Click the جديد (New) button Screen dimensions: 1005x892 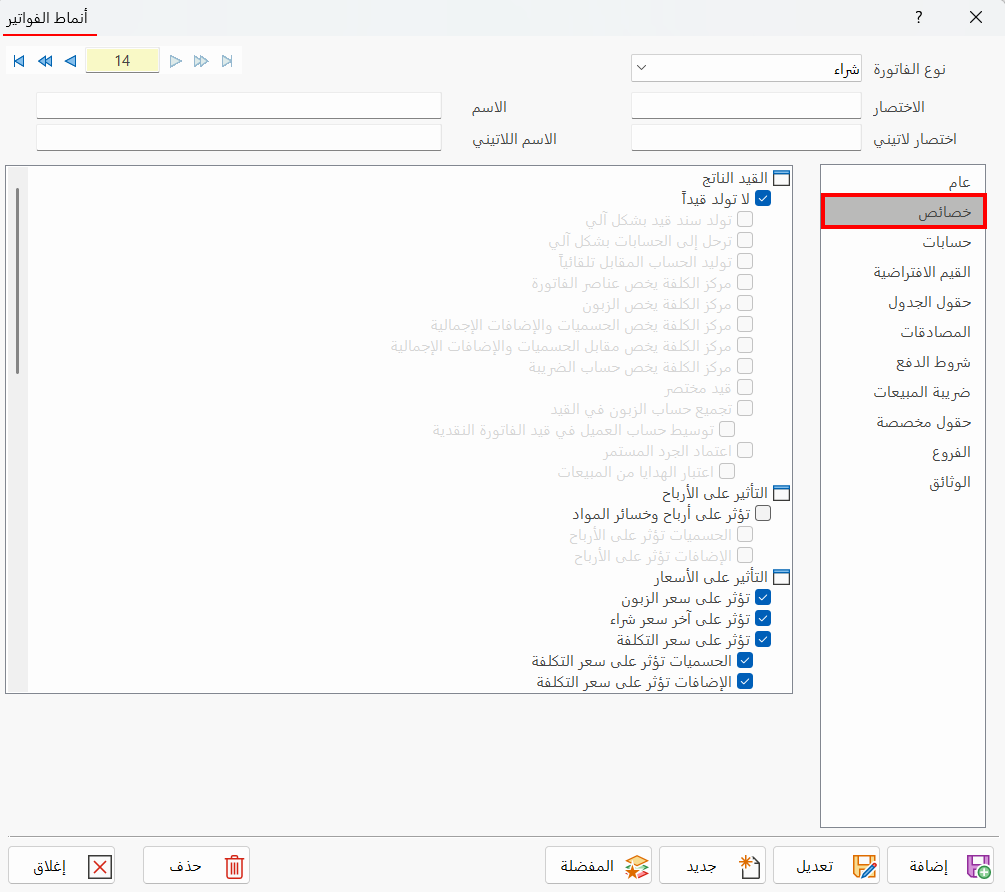coord(712,866)
